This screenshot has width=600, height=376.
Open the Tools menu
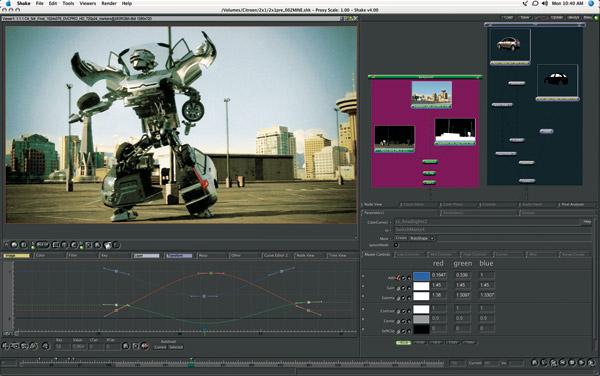tap(68, 3)
